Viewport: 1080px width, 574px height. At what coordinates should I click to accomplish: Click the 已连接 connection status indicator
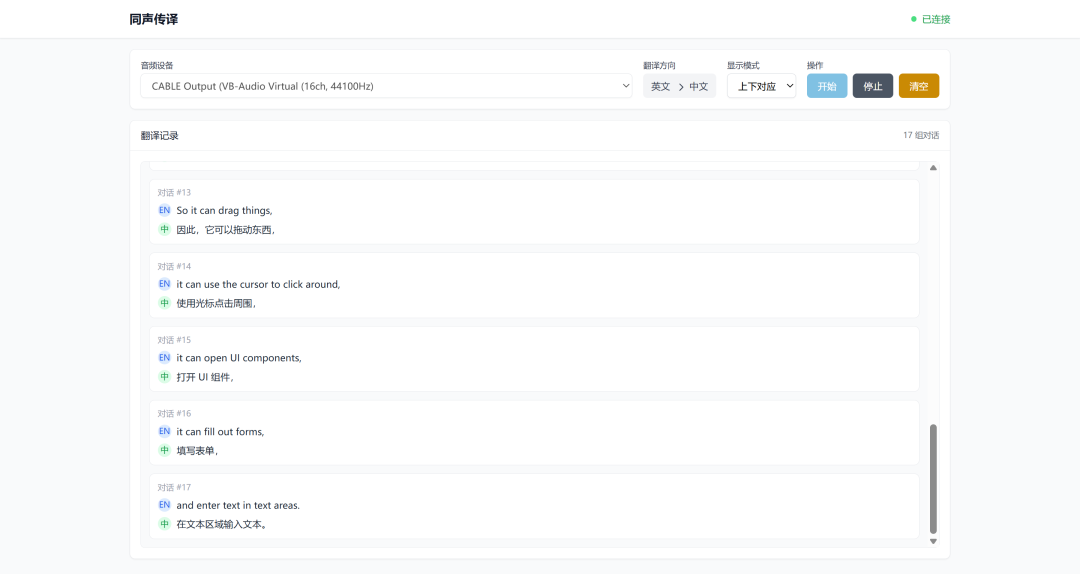point(931,19)
